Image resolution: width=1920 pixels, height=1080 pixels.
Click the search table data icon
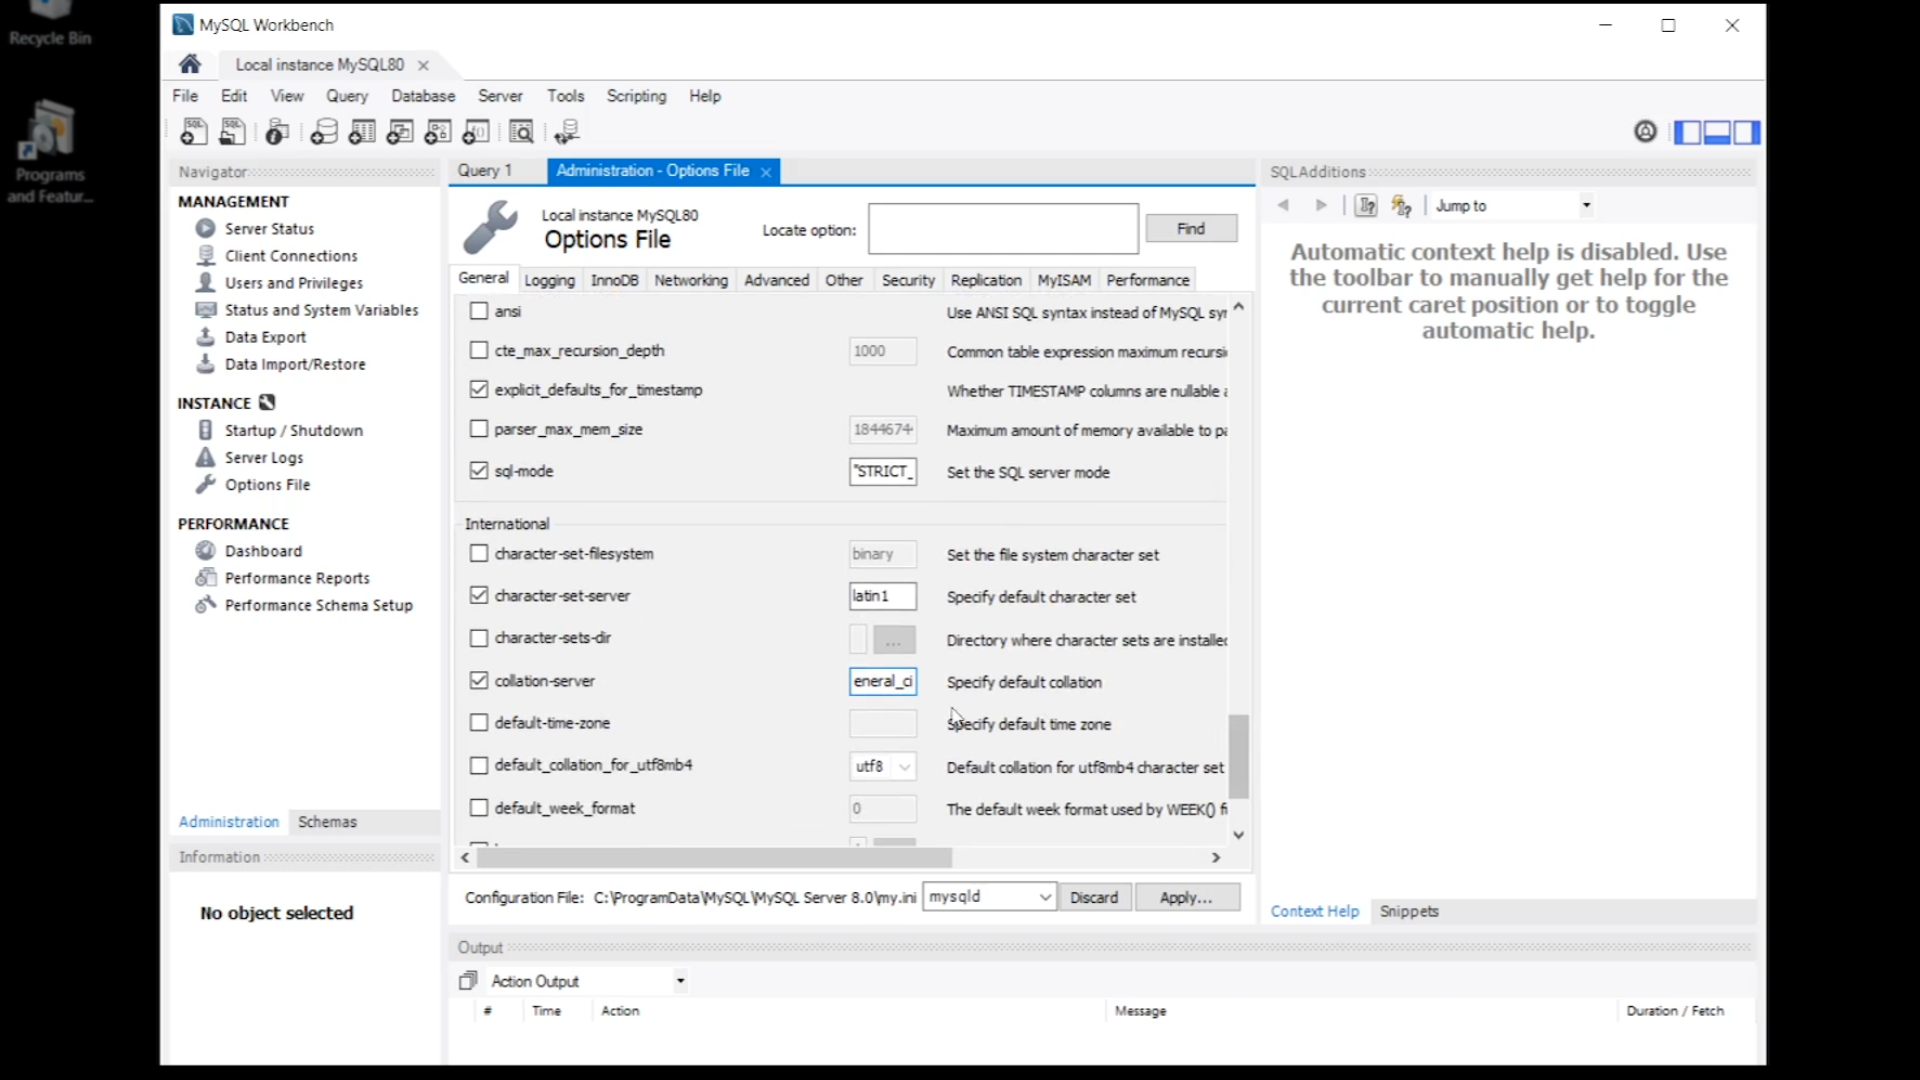[521, 132]
